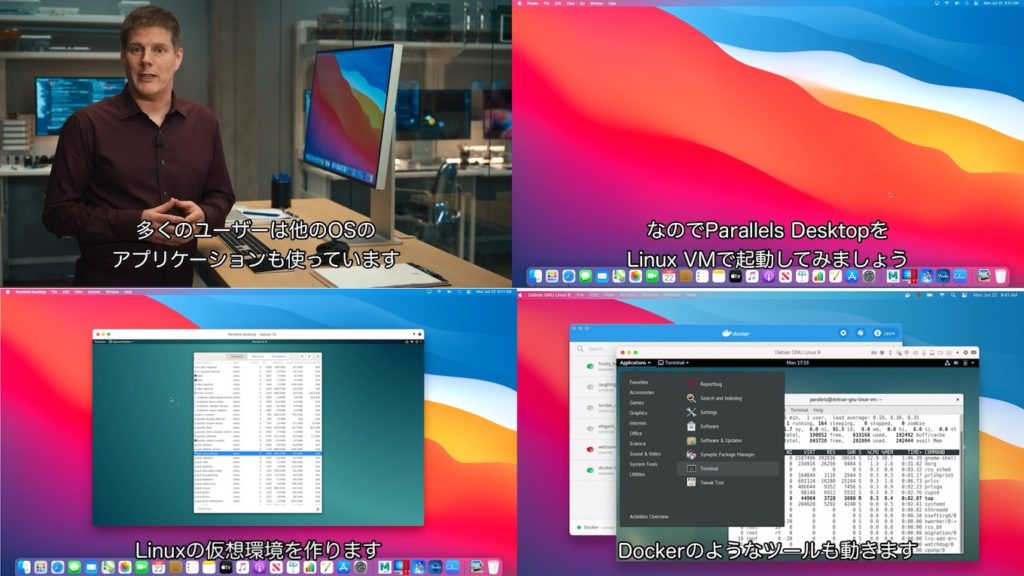Click the GNOME clock showing Mon 17:23
This screenshot has width=1024, height=576.
tap(798, 363)
